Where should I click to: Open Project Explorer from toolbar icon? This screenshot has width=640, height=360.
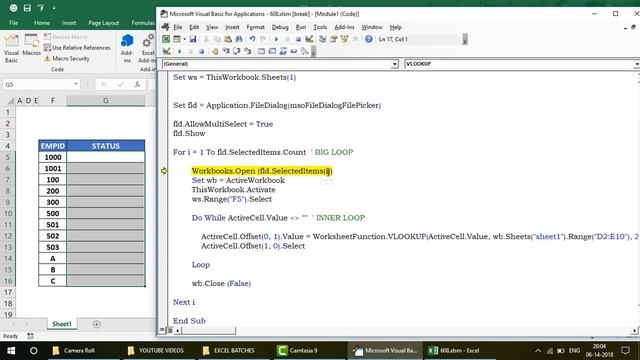(x=322, y=39)
